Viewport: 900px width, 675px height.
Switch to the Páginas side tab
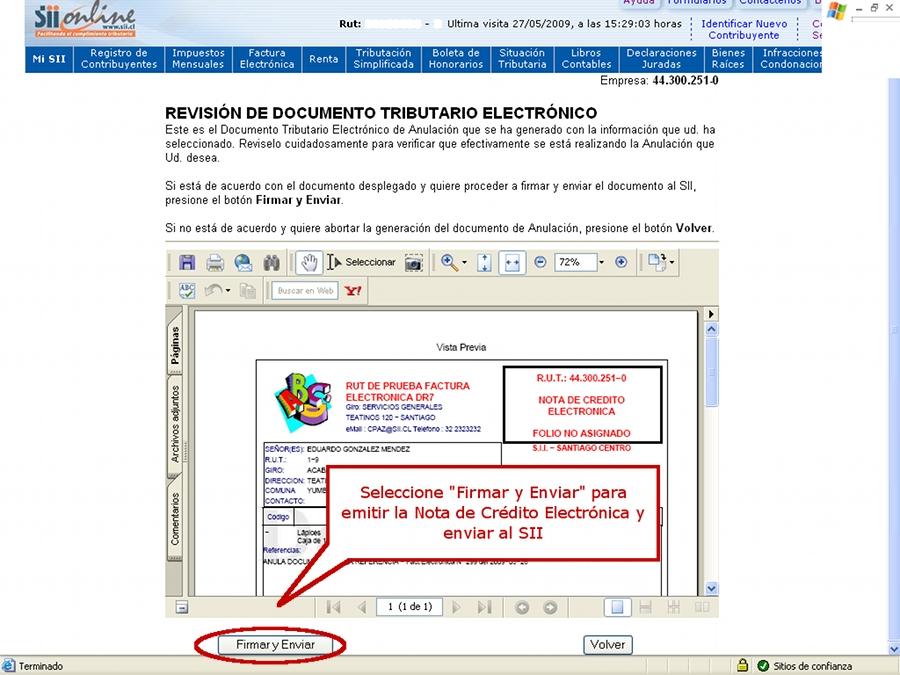(x=175, y=344)
